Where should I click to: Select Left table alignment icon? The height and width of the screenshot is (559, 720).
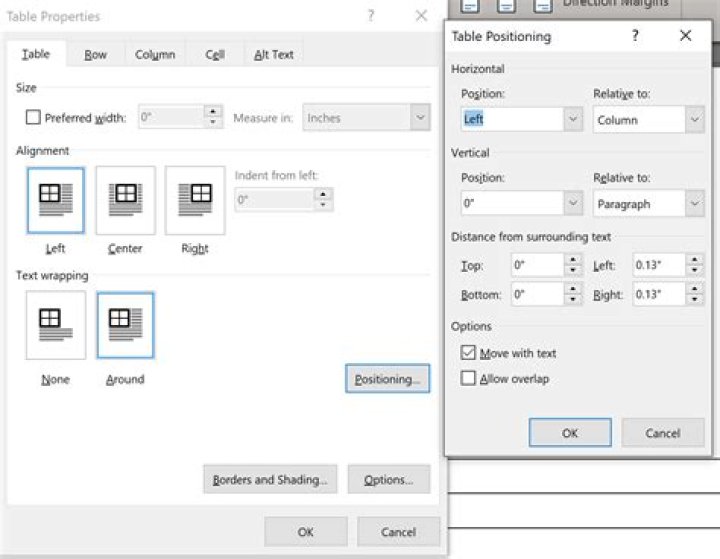(56, 200)
